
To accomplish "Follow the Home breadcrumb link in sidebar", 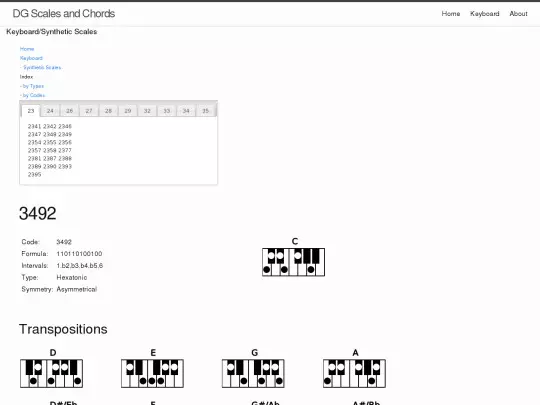I will 27,49.
